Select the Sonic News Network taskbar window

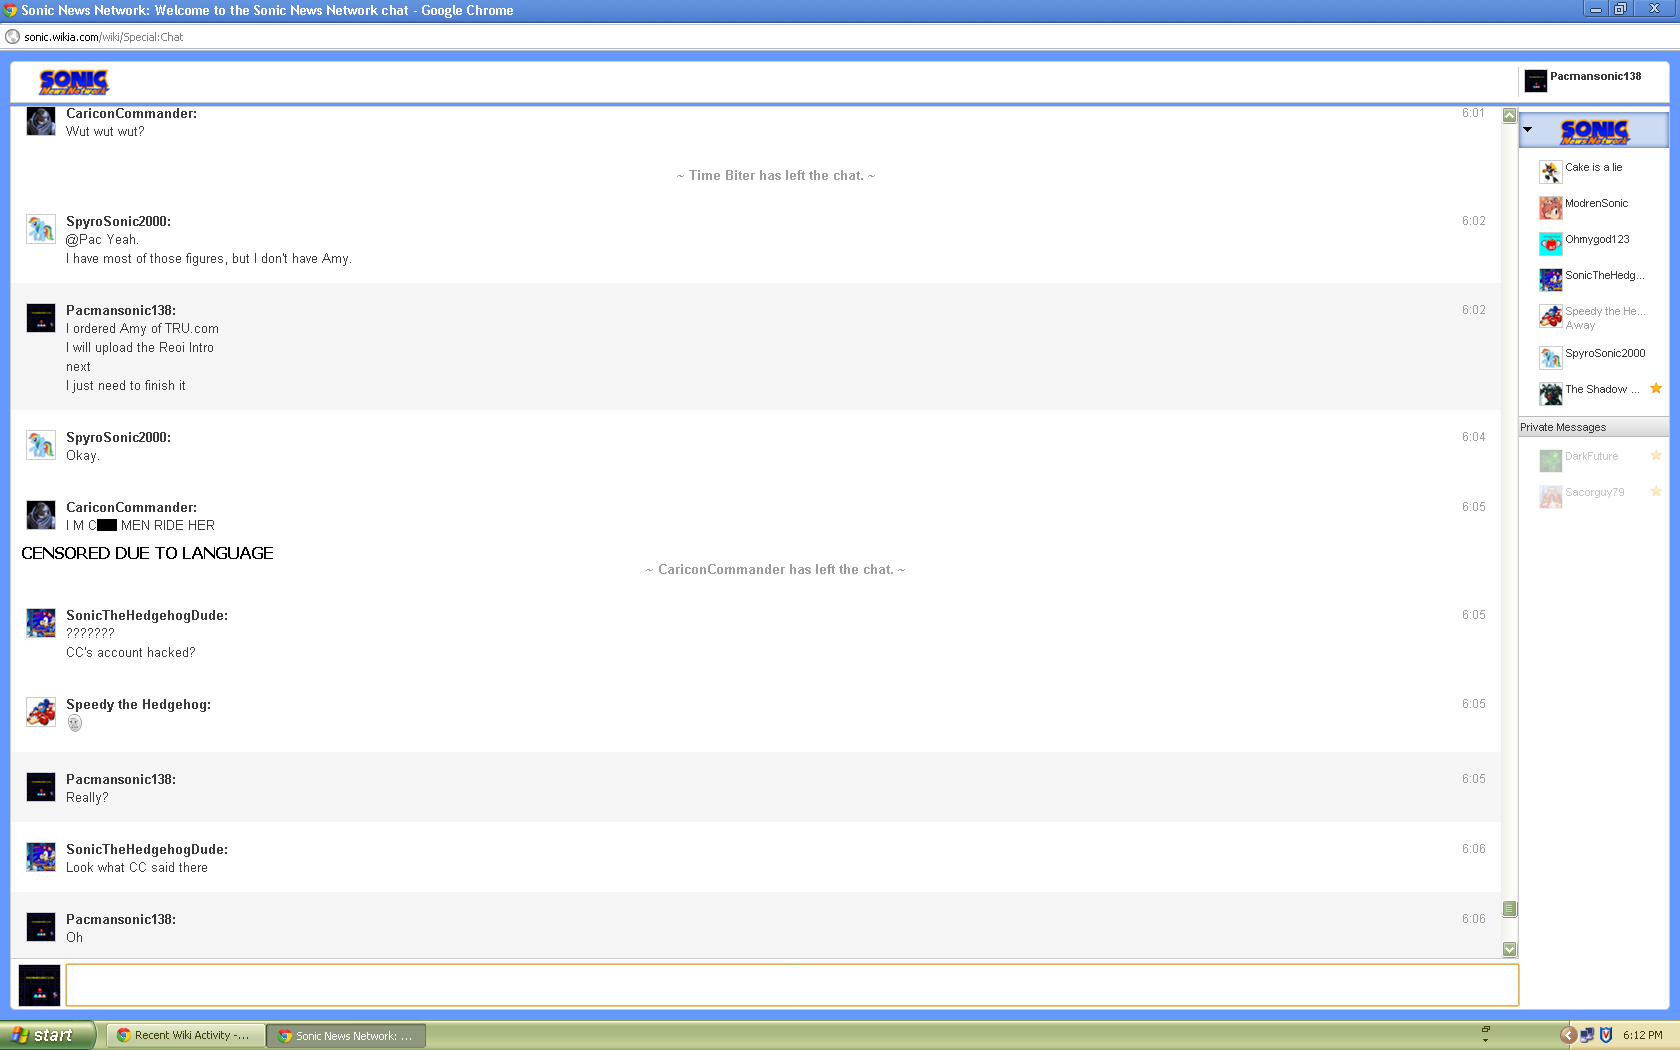click(x=346, y=1035)
